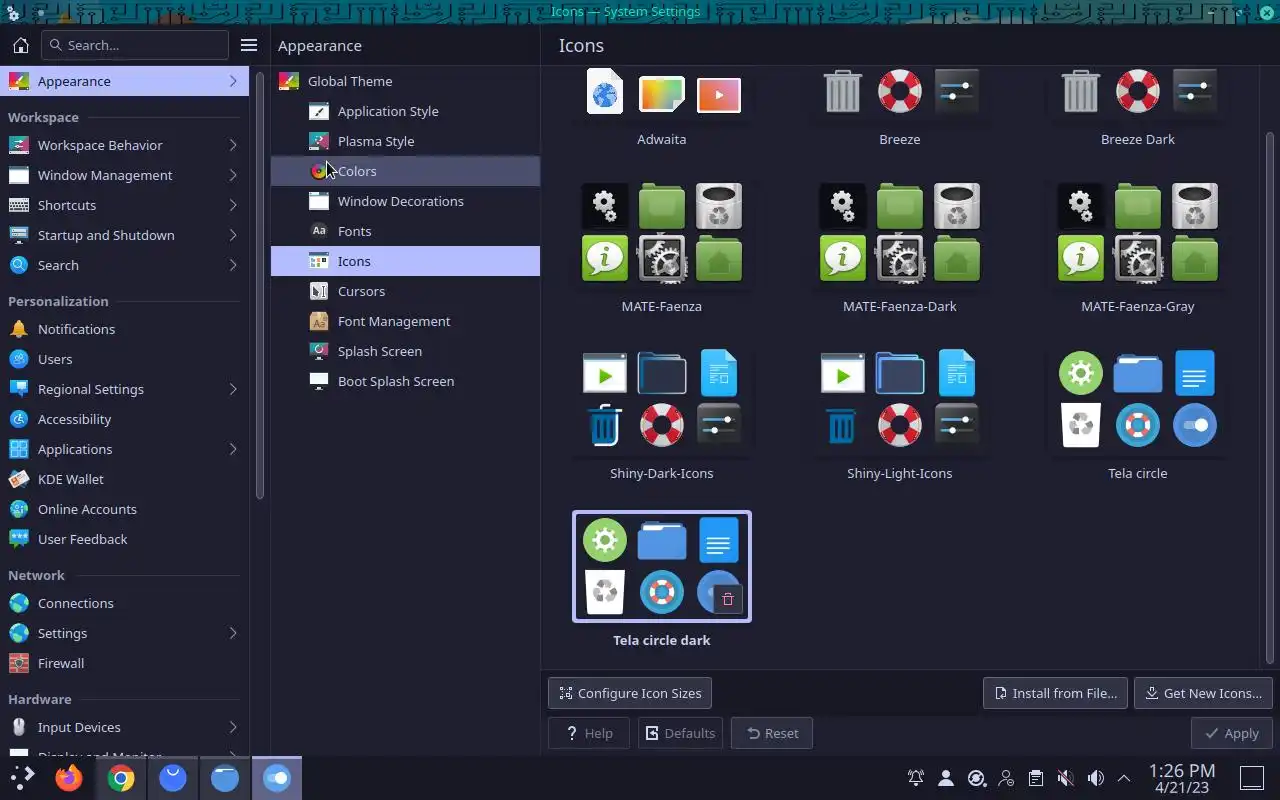
Task: Open the Notifications bell icon
Action: [x=18, y=329]
